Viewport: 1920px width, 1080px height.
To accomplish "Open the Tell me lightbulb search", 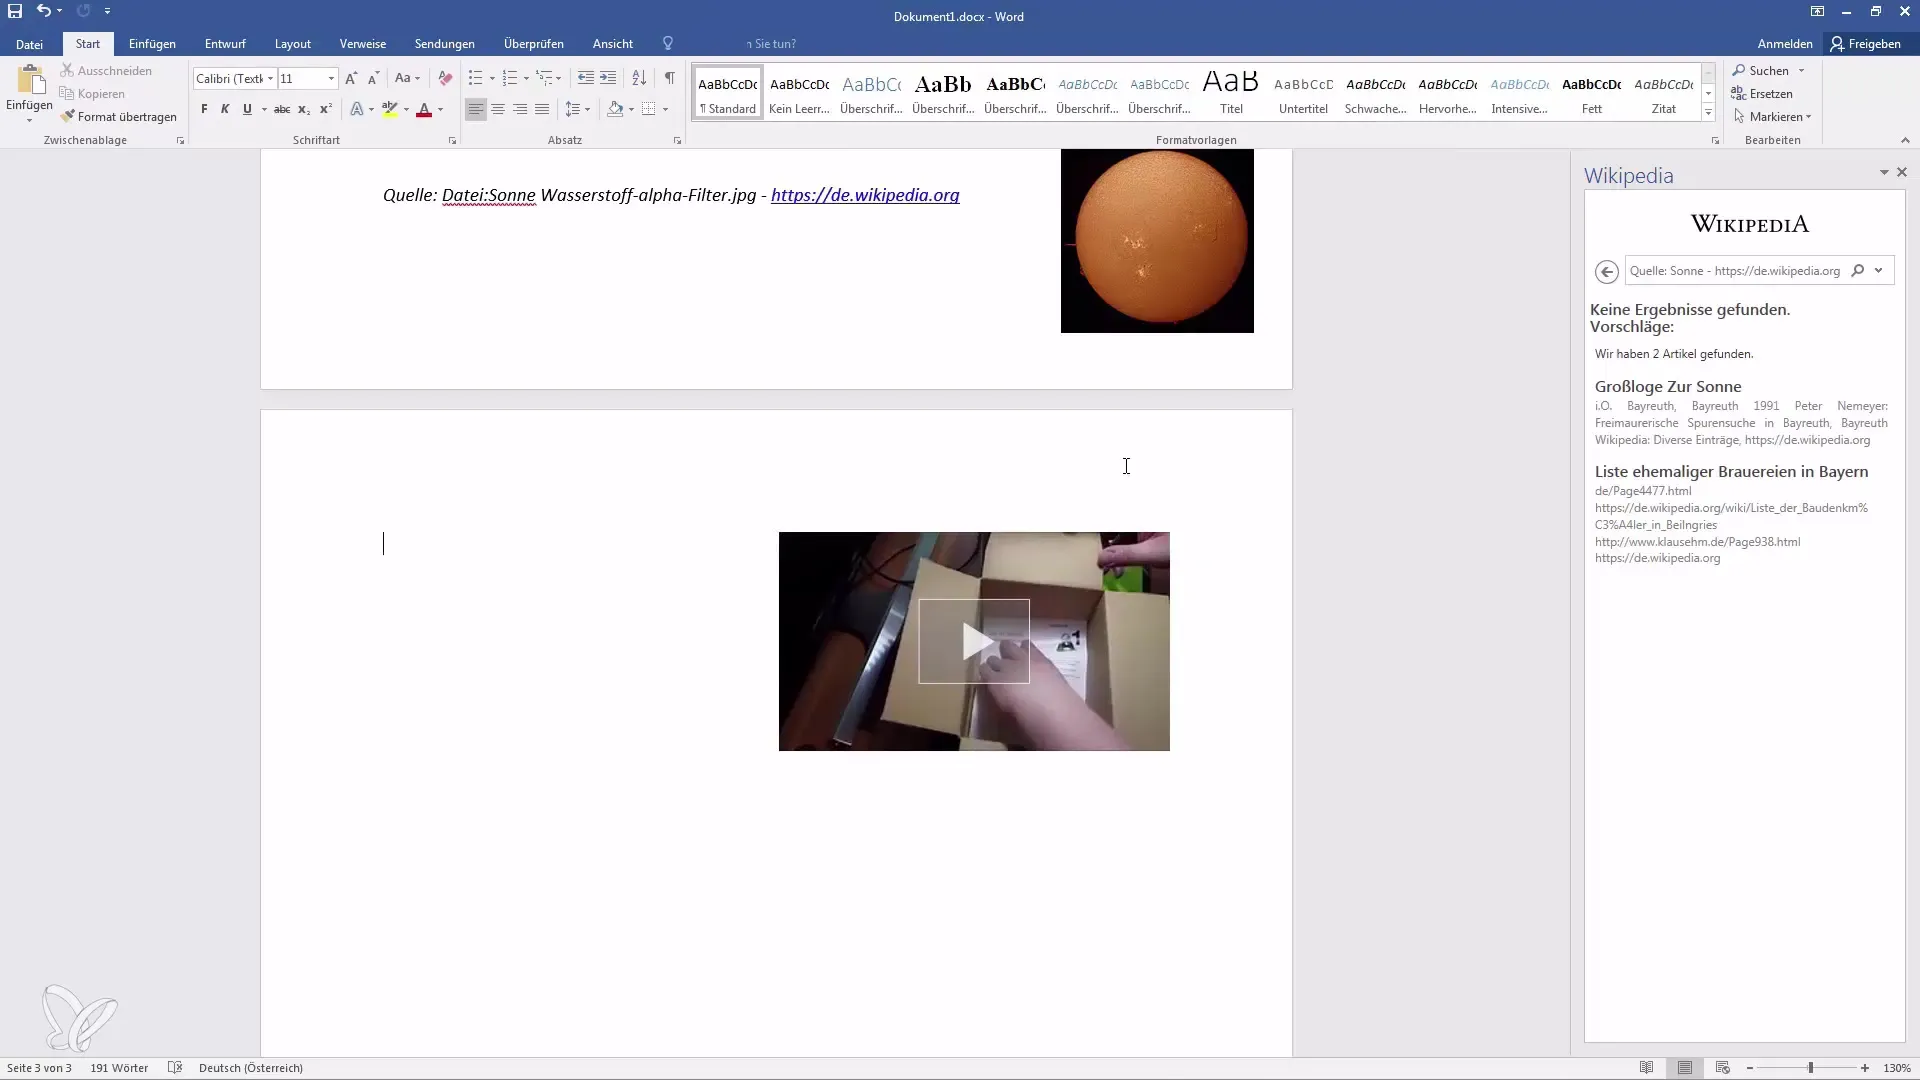I will [x=668, y=44].
